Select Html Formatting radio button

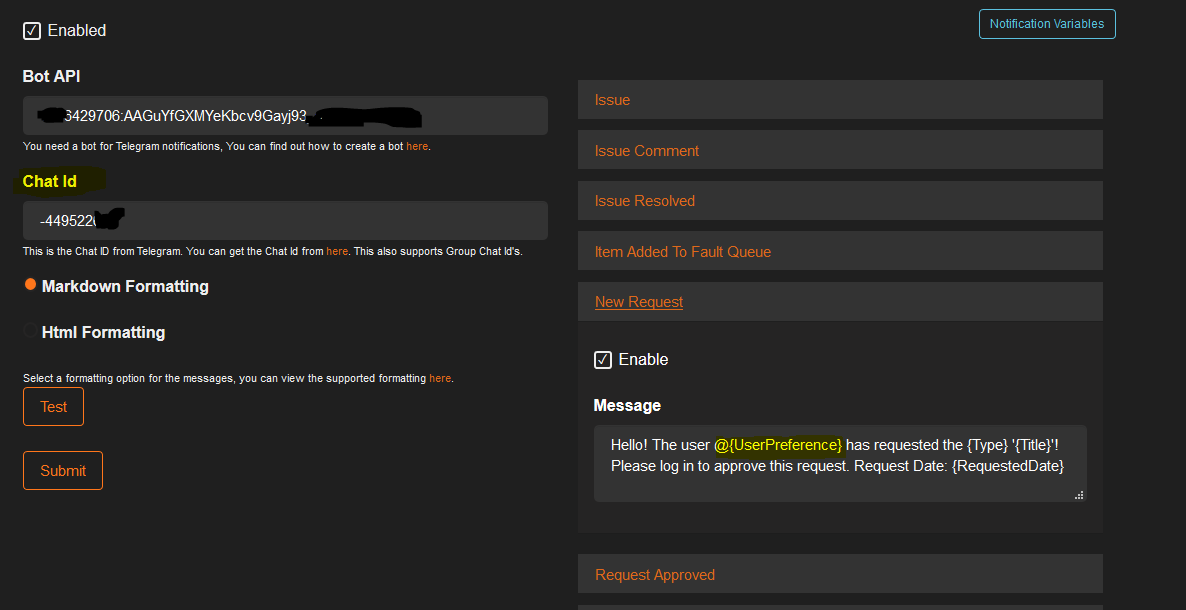[30, 331]
